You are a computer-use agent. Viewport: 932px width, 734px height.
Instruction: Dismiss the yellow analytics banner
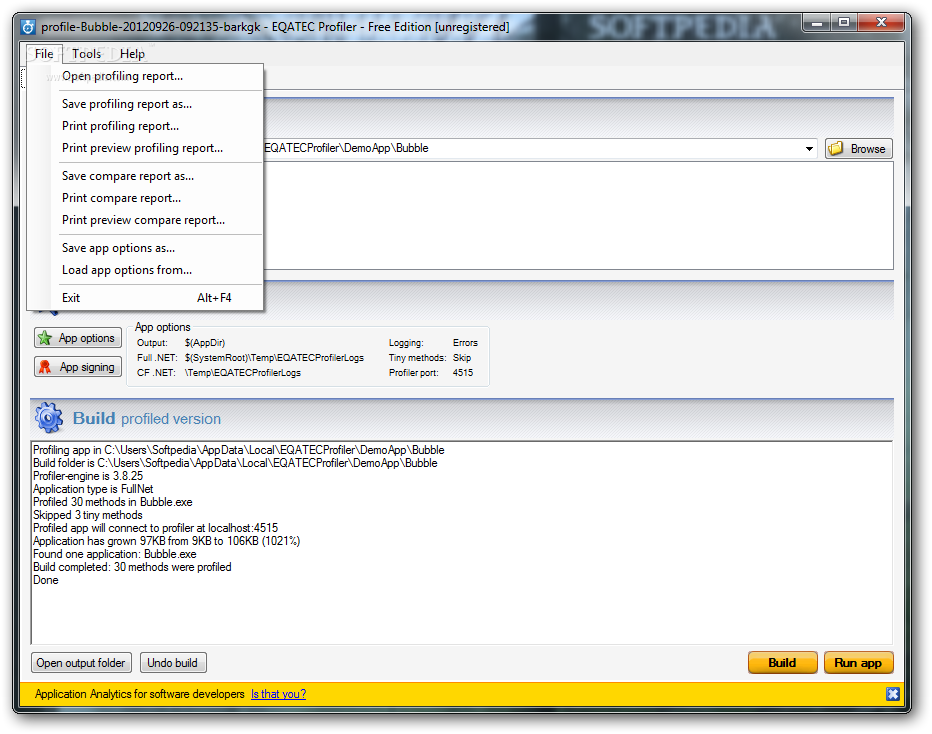click(x=892, y=694)
